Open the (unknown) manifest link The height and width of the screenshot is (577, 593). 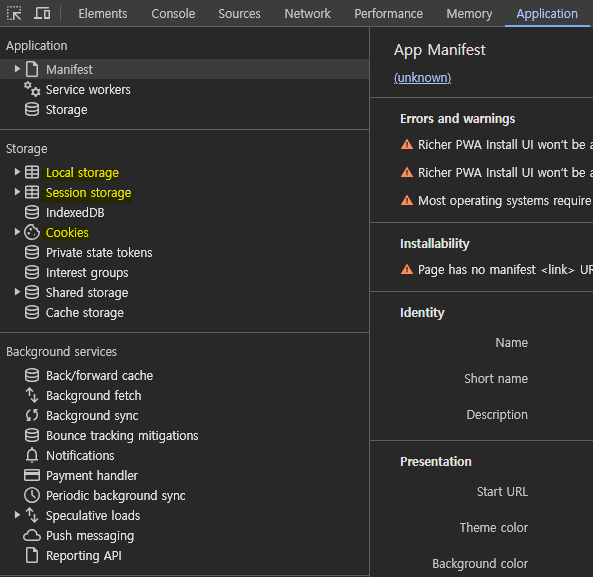[422, 78]
